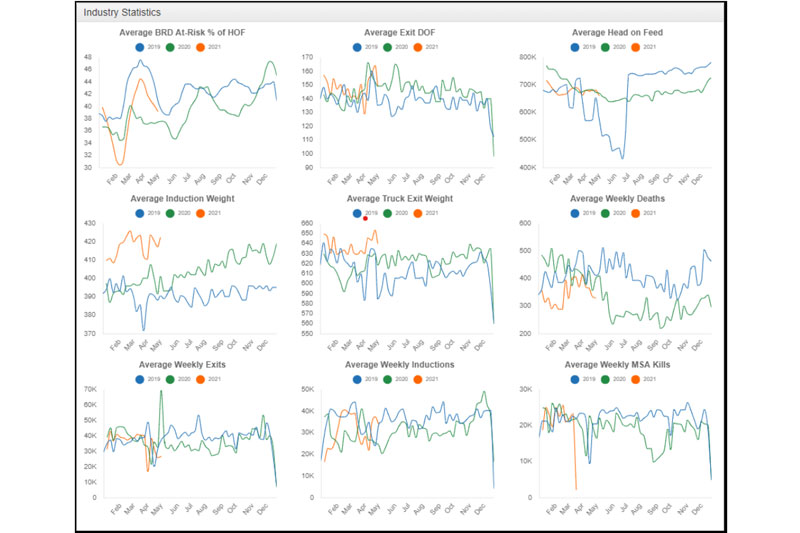Viewport: 800px width, 533px height.
Task: Click the 430 axis label in Induction Weight
Action: 90,223
